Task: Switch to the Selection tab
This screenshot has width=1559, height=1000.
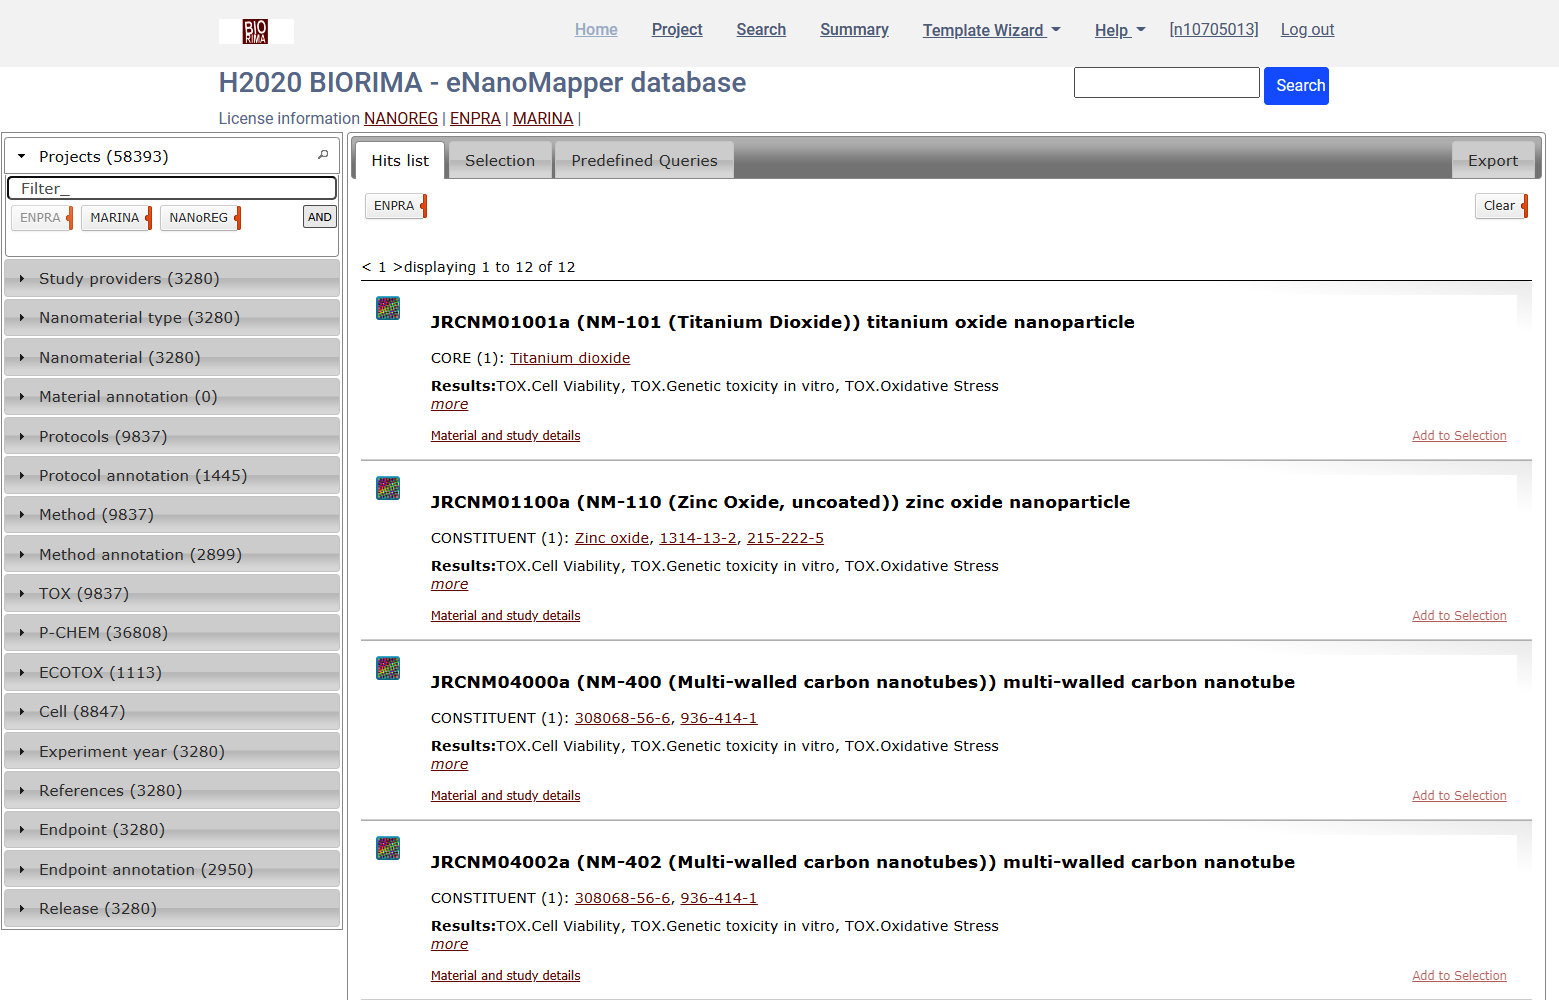Action: point(500,161)
